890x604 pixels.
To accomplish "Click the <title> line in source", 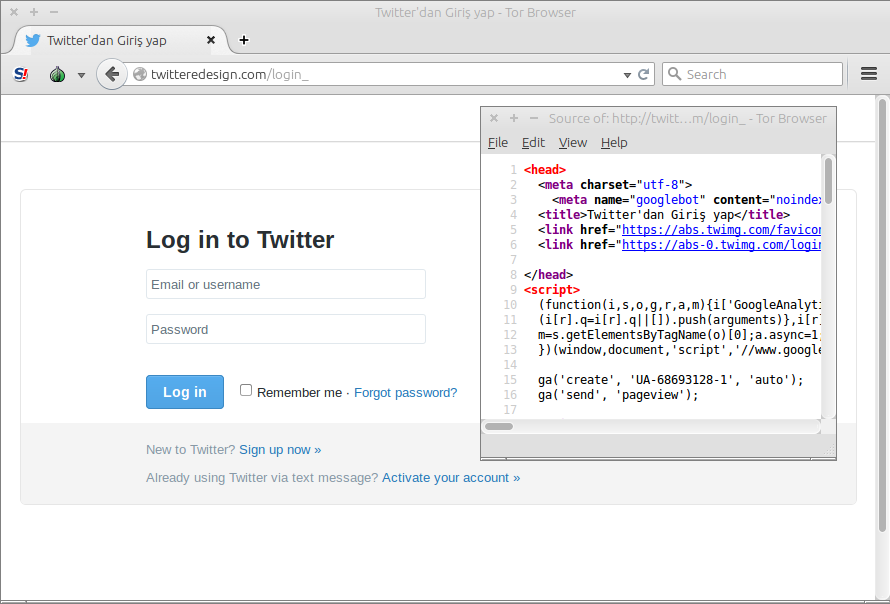I will (664, 215).
